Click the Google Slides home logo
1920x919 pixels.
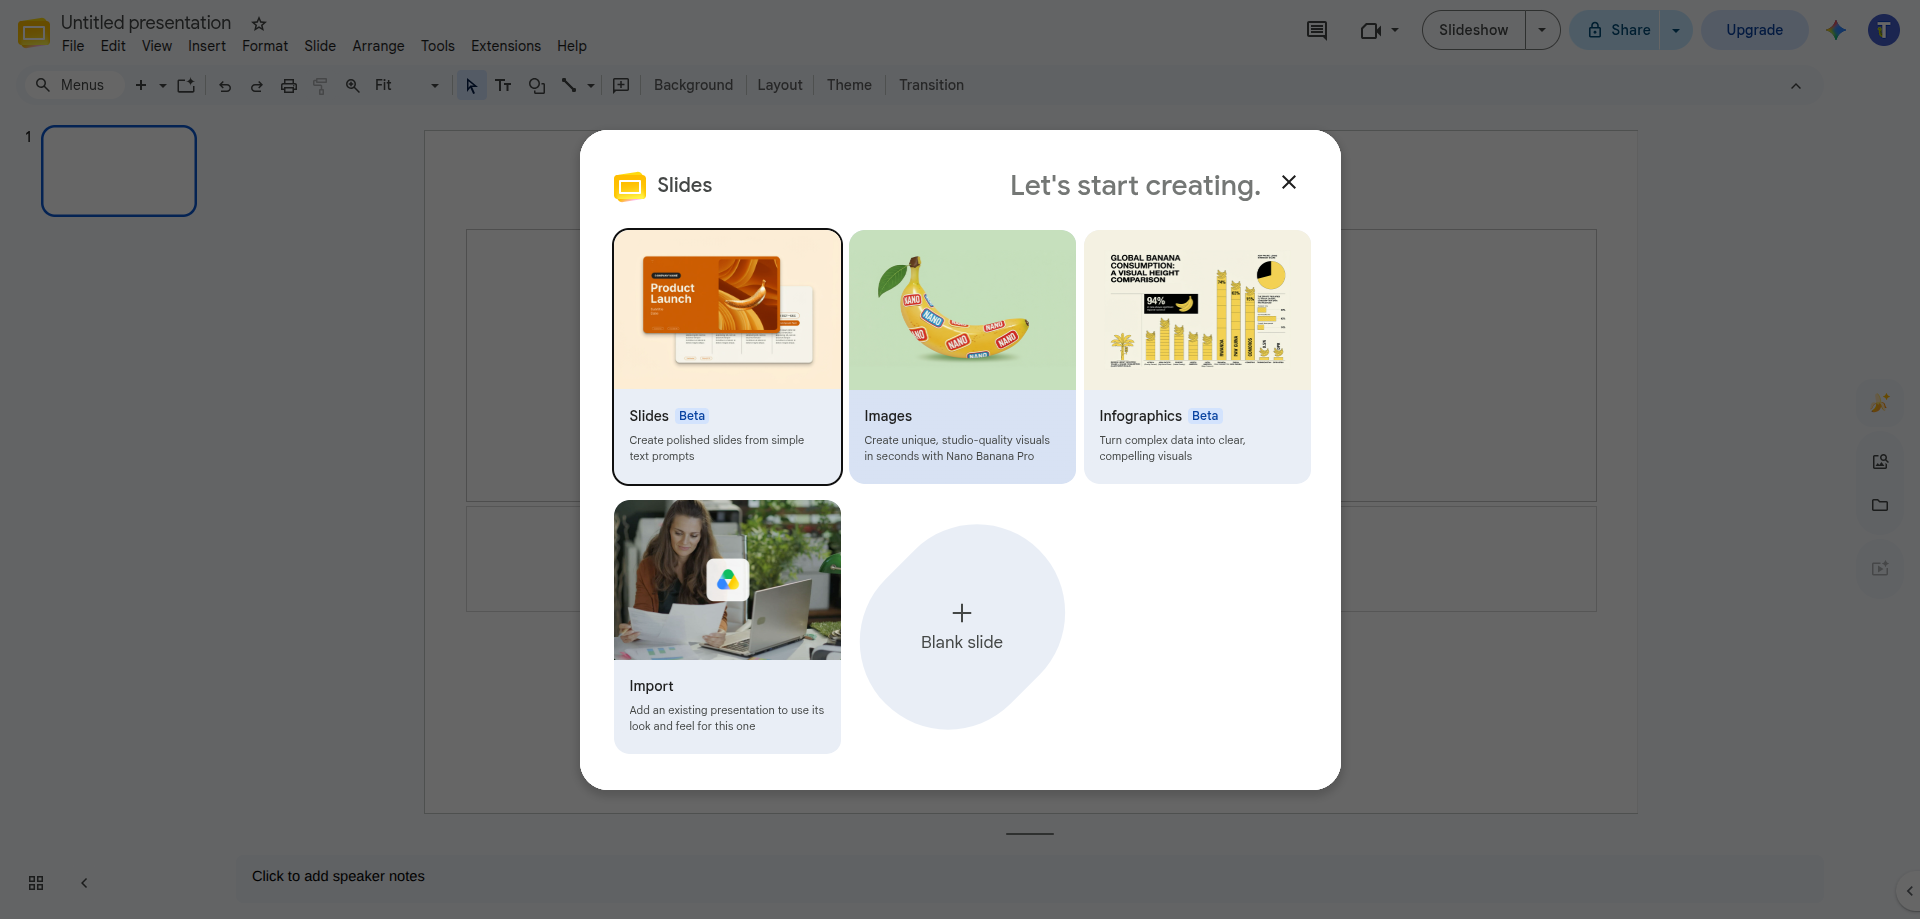coord(34,33)
